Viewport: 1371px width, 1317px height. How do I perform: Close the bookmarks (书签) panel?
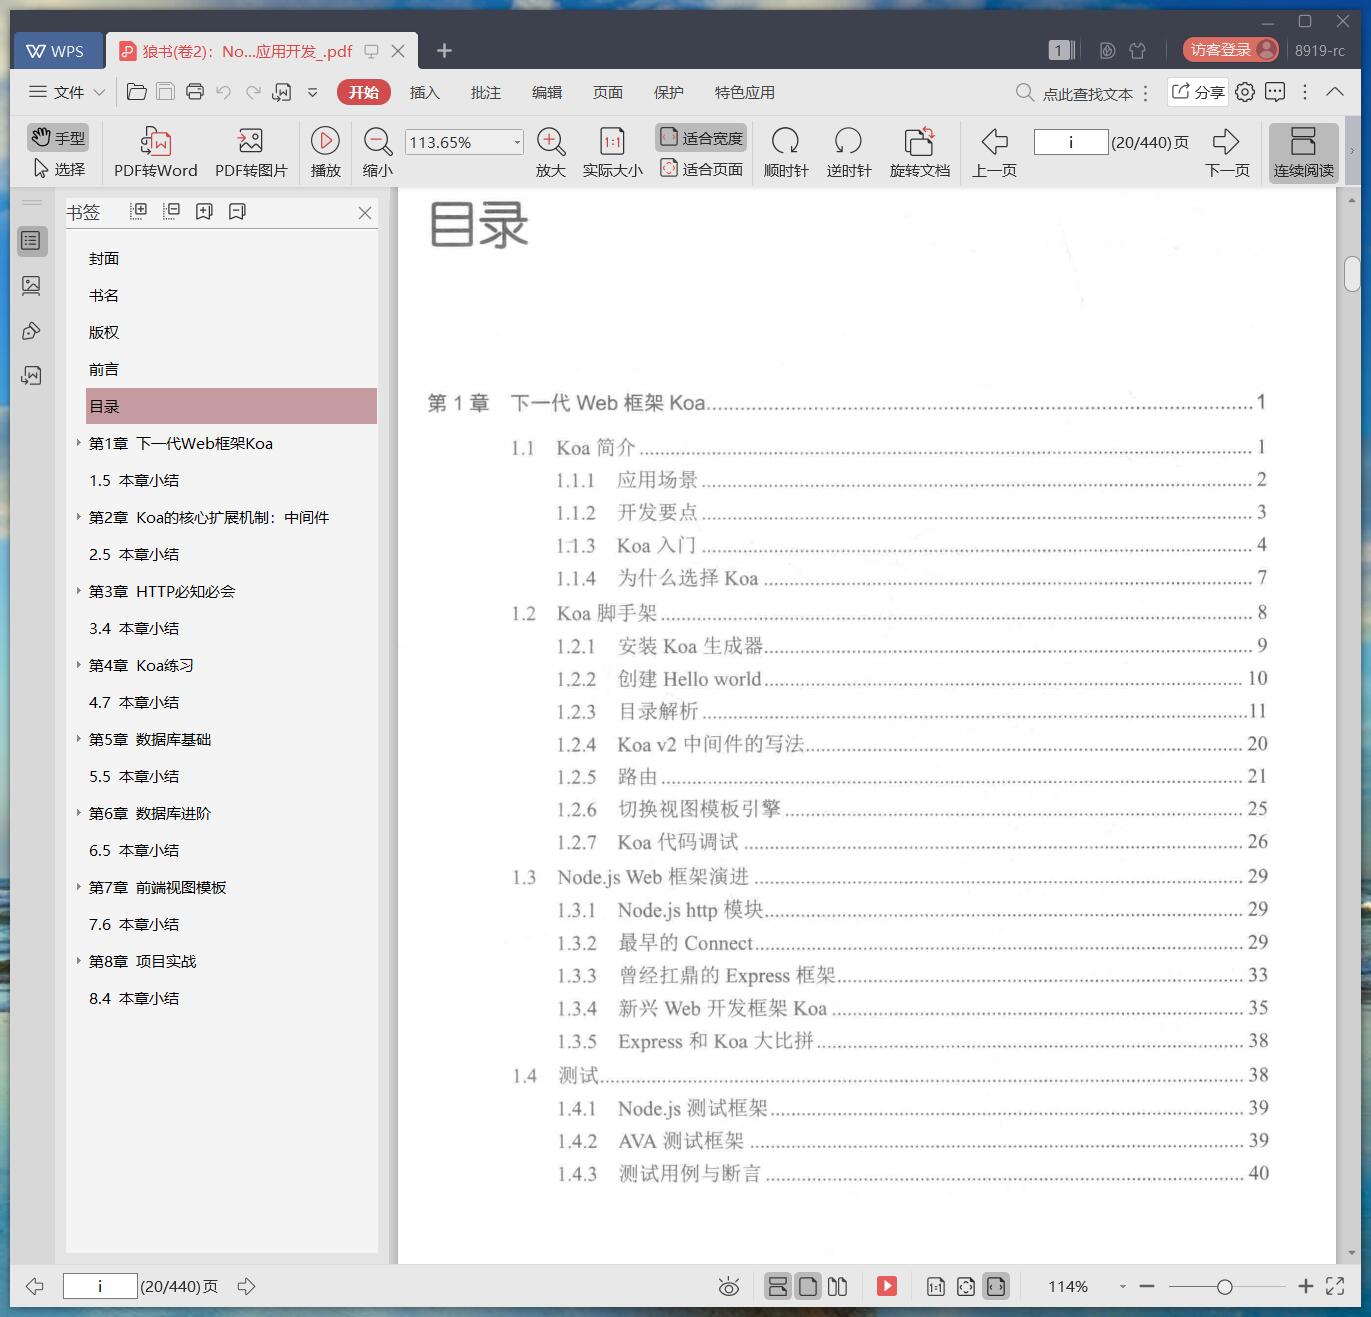pyautogui.click(x=365, y=212)
